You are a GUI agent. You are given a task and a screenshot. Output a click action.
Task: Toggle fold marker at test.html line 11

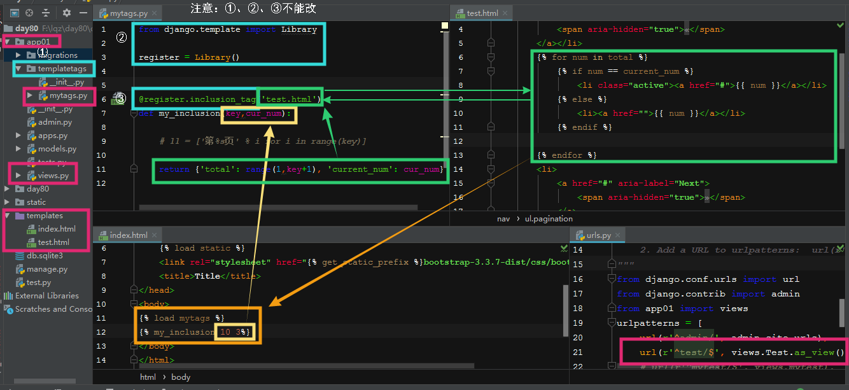(492, 127)
